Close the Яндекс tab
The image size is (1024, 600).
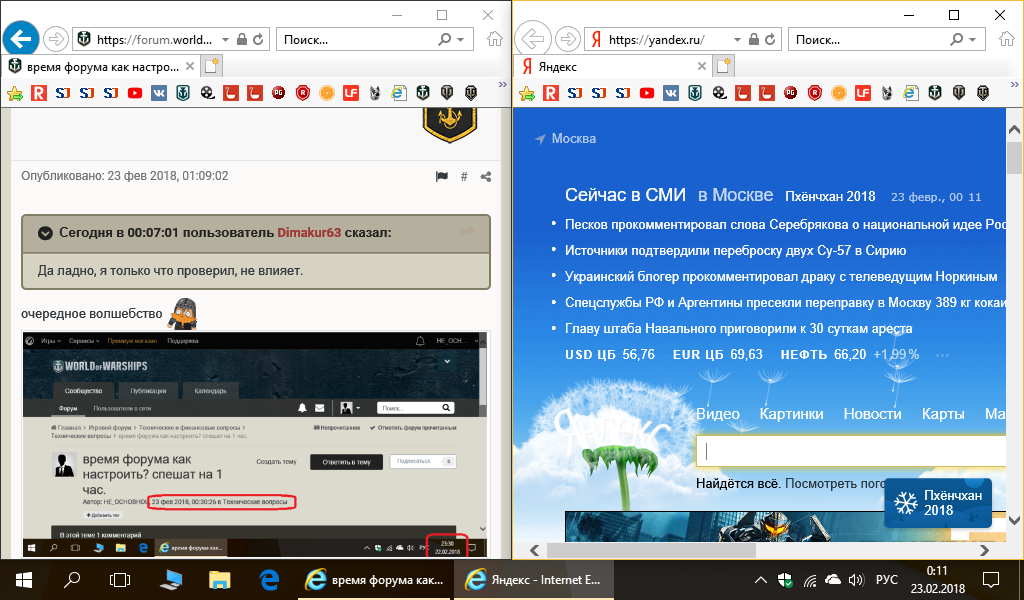coord(701,66)
